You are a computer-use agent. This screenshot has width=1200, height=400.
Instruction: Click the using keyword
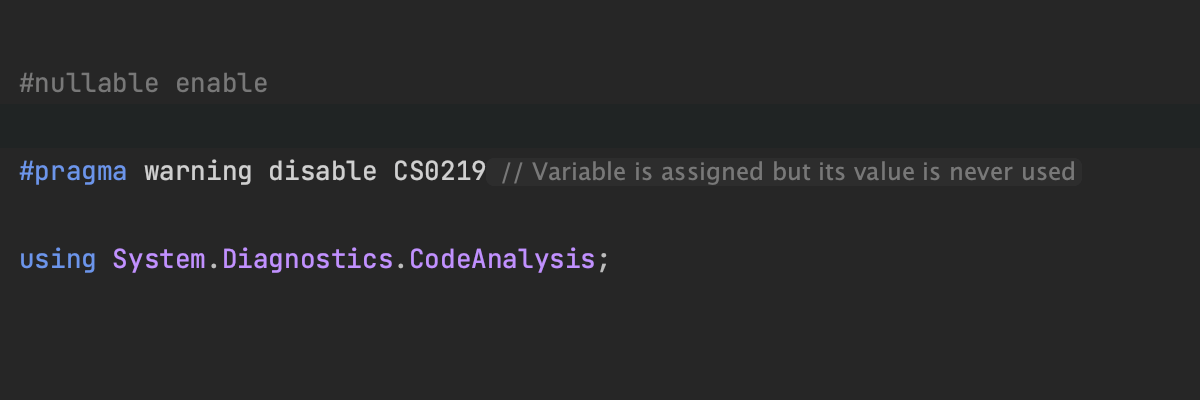pyautogui.click(x=57, y=260)
